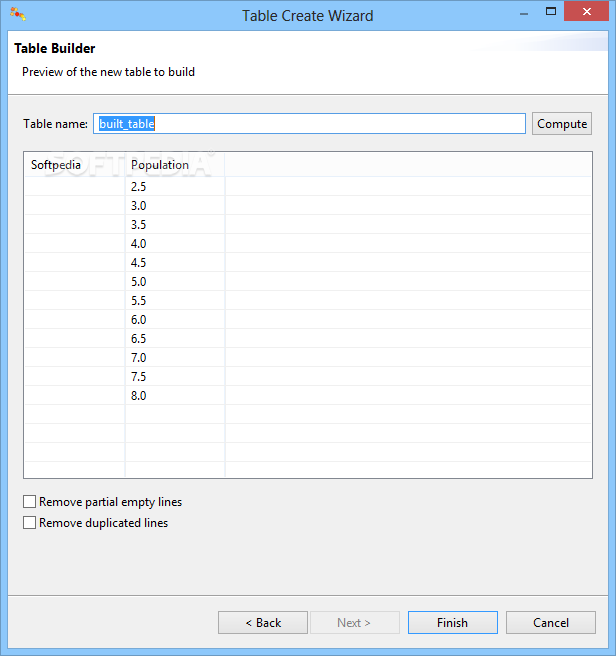This screenshot has width=616, height=656.
Task: Click the Finish button
Action: pos(453,623)
